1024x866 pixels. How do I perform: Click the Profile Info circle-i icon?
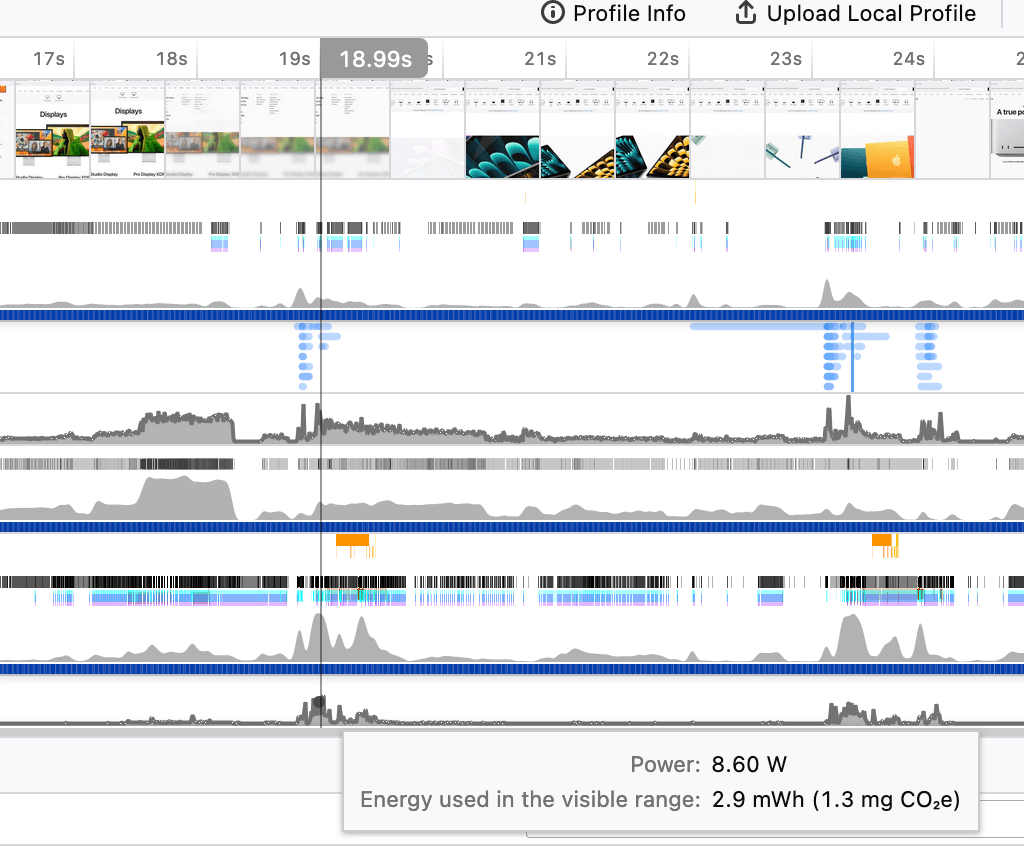(x=552, y=13)
